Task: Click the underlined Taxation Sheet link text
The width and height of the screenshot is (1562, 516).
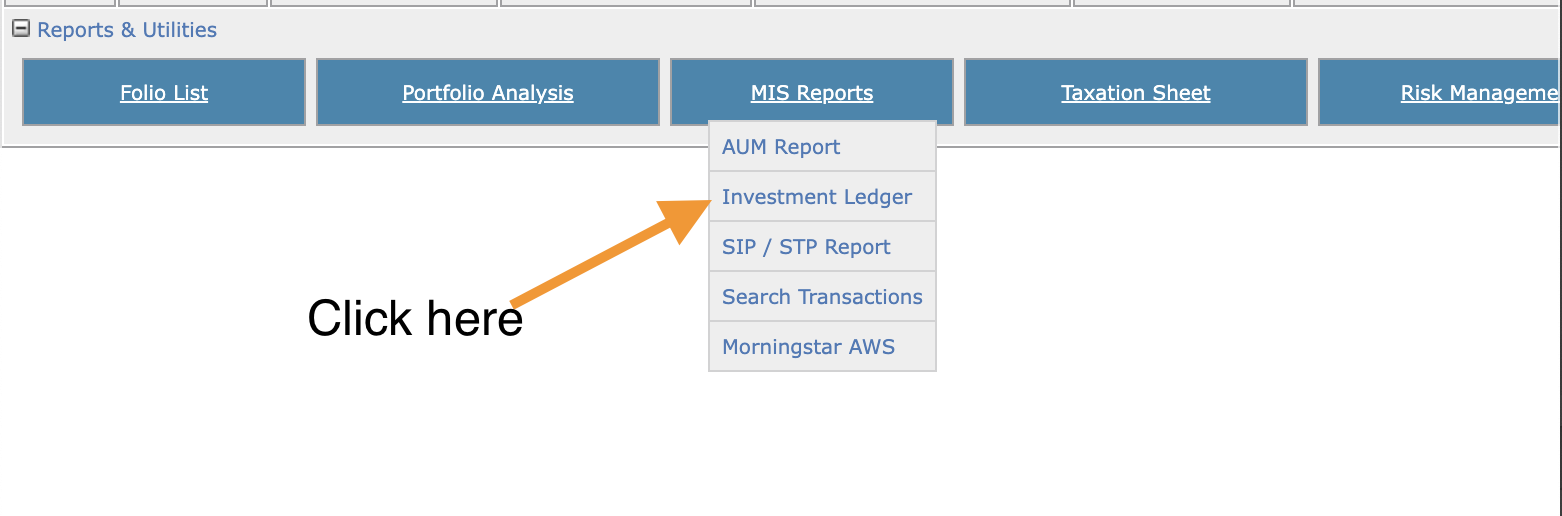Action: coord(1136,93)
